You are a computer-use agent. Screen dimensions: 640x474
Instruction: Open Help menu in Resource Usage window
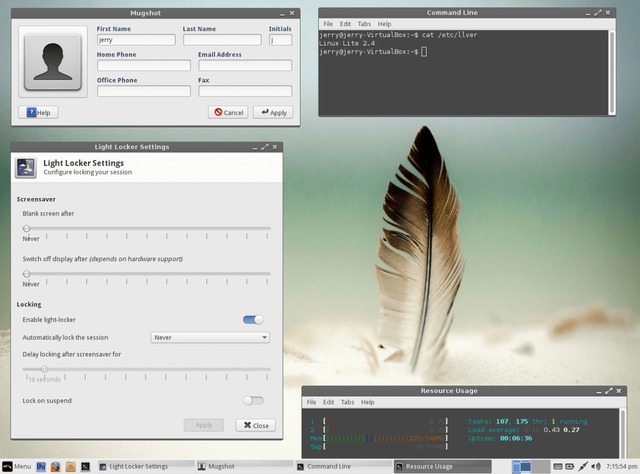[367, 402]
